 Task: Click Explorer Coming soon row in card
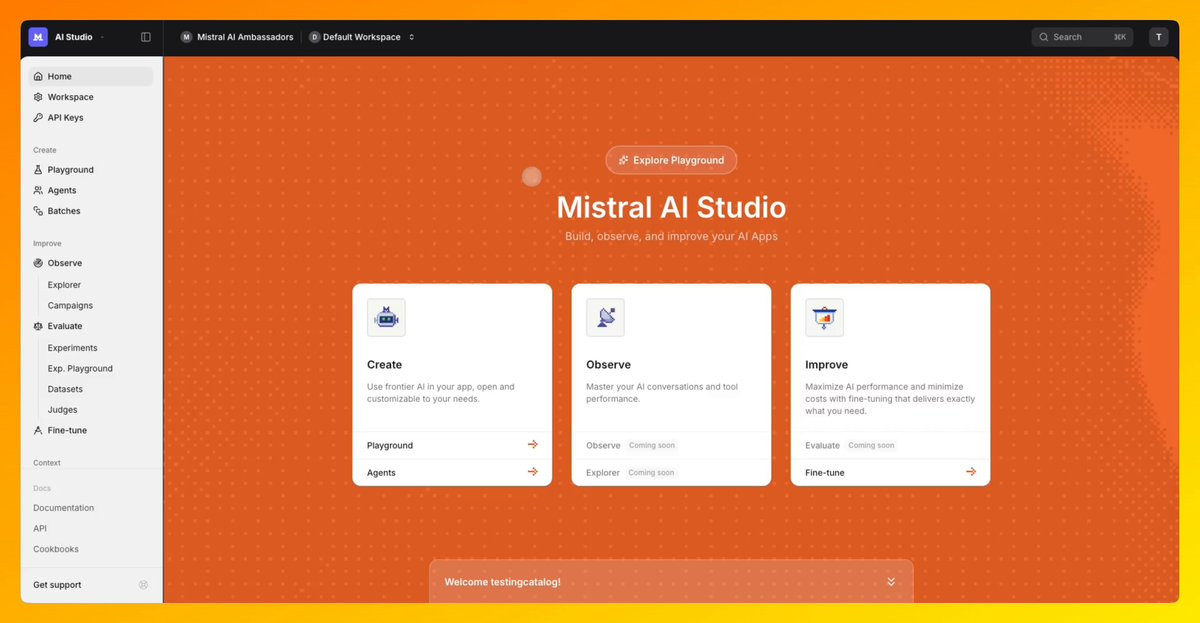tap(671, 472)
